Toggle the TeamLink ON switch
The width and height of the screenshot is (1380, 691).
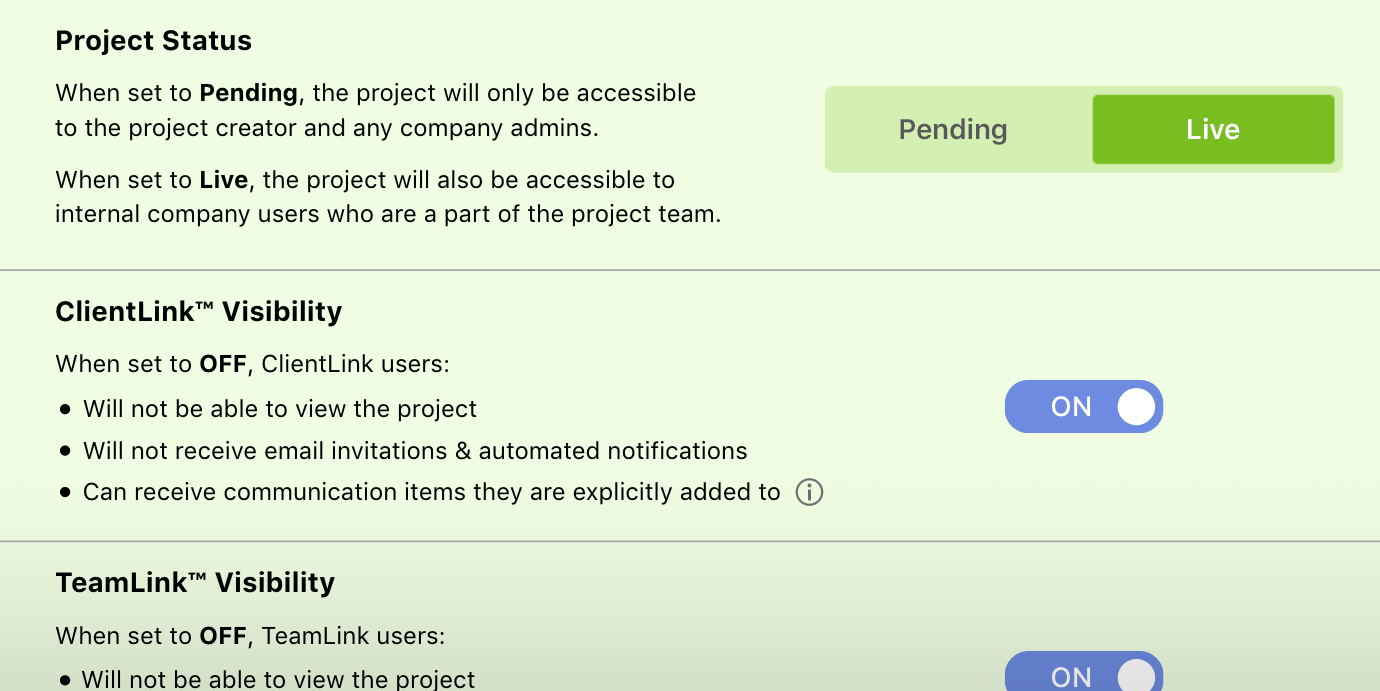[1084, 676]
